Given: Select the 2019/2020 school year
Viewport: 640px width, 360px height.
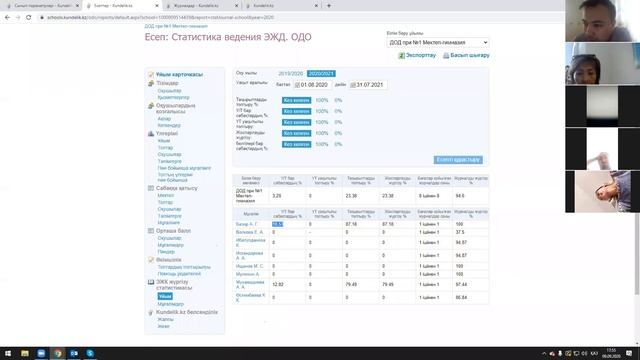Looking at the screenshot, I should [x=291, y=74].
